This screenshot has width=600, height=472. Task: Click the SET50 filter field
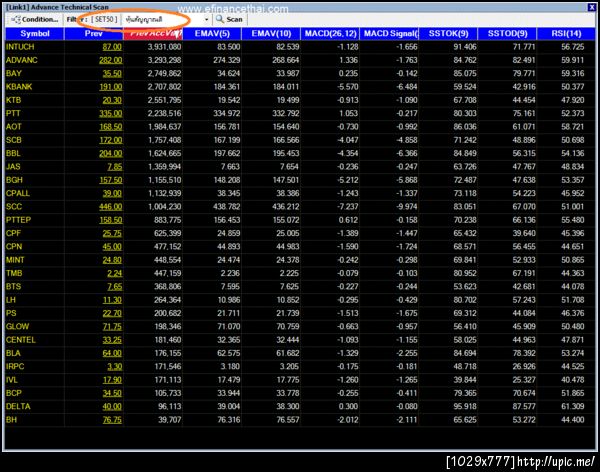coord(104,19)
